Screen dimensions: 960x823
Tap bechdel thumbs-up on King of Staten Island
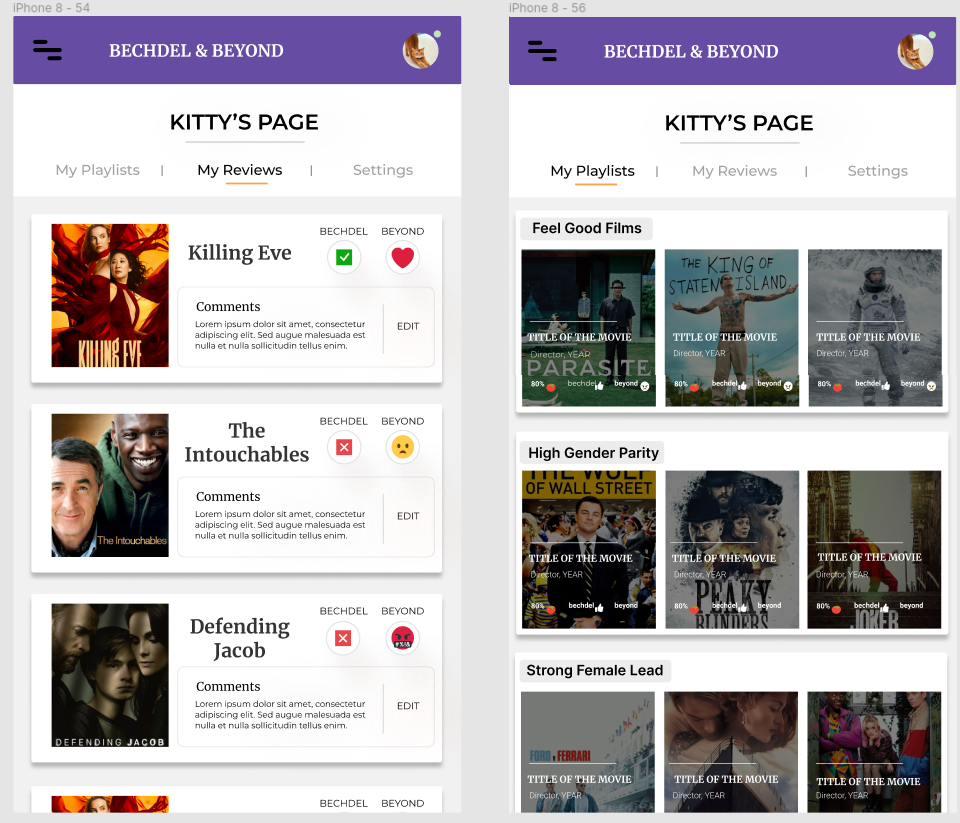pos(743,386)
